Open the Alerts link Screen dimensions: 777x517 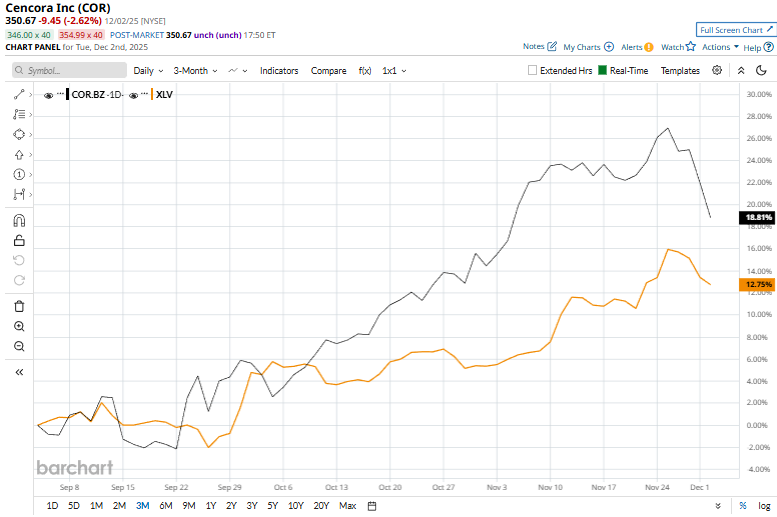tap(632, 47)
